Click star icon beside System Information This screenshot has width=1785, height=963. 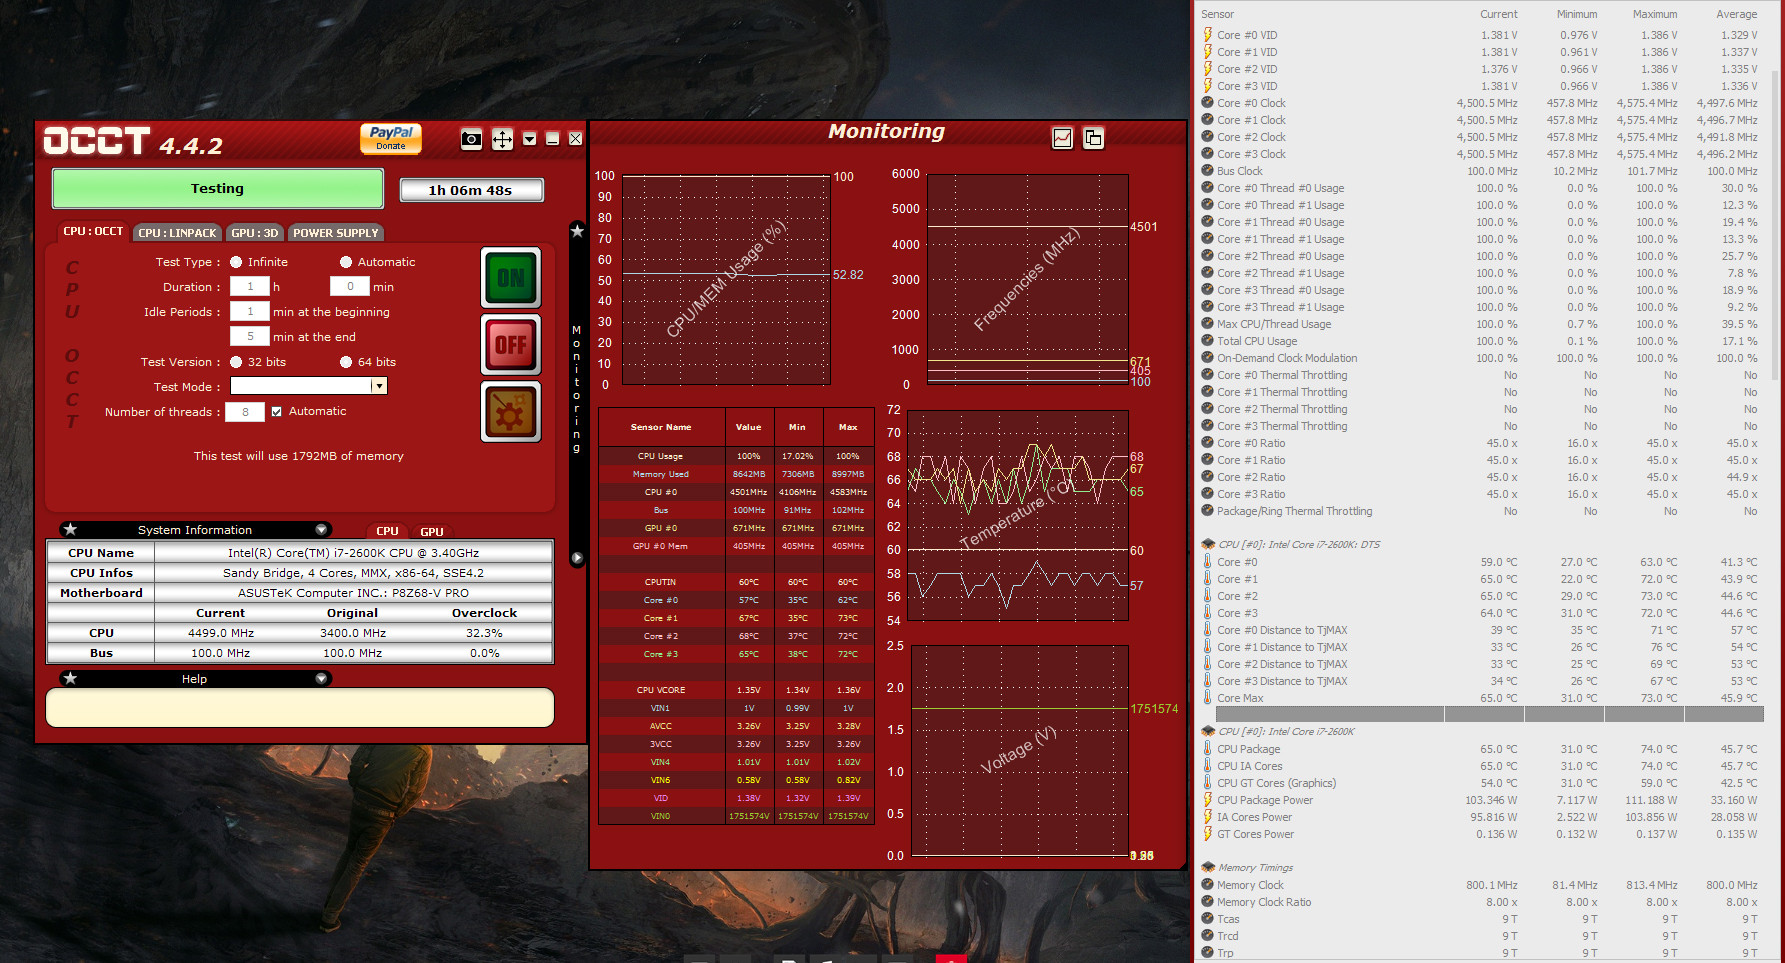click(x=70, y=530)
